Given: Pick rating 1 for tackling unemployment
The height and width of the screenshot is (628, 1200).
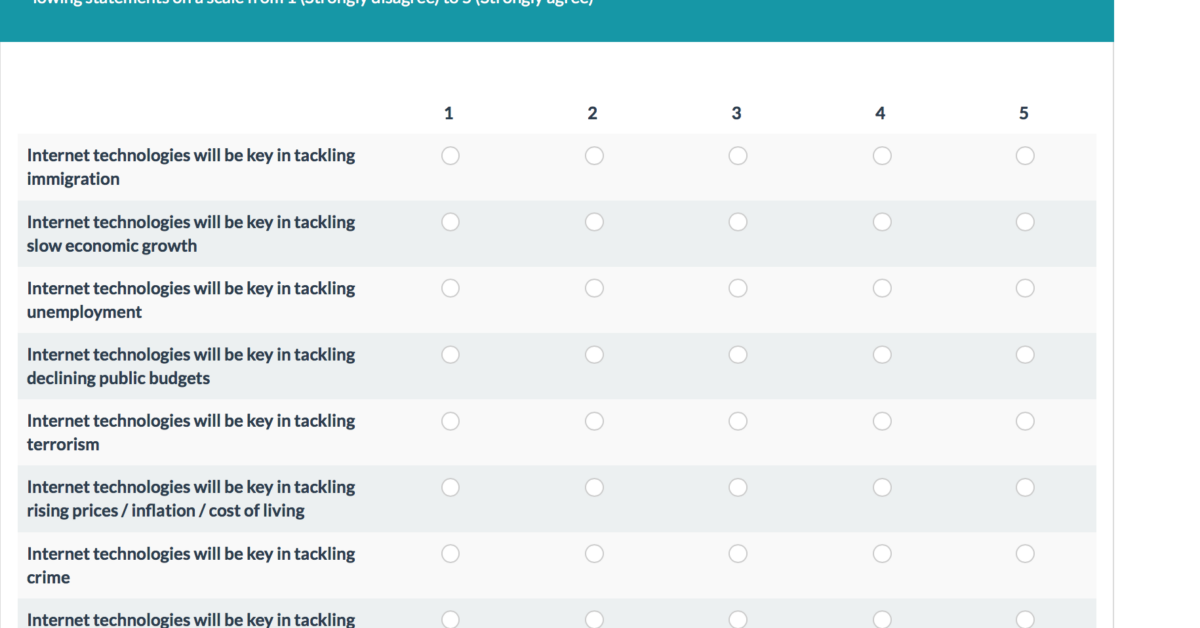Looking at the screenshot, I should [x=450, y=288].
